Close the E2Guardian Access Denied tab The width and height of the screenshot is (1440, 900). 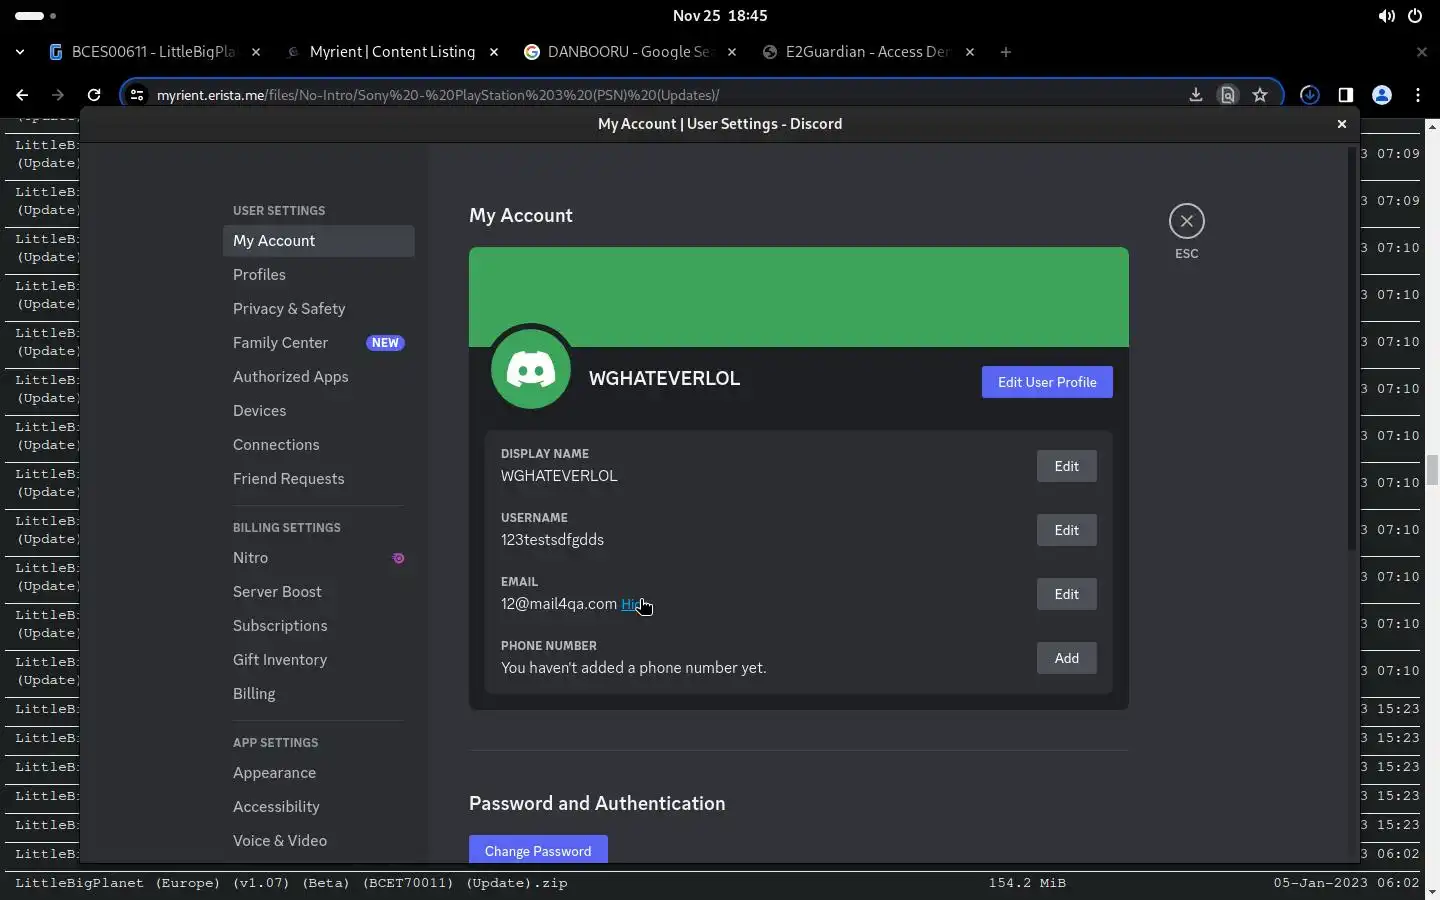pos(970,52)
